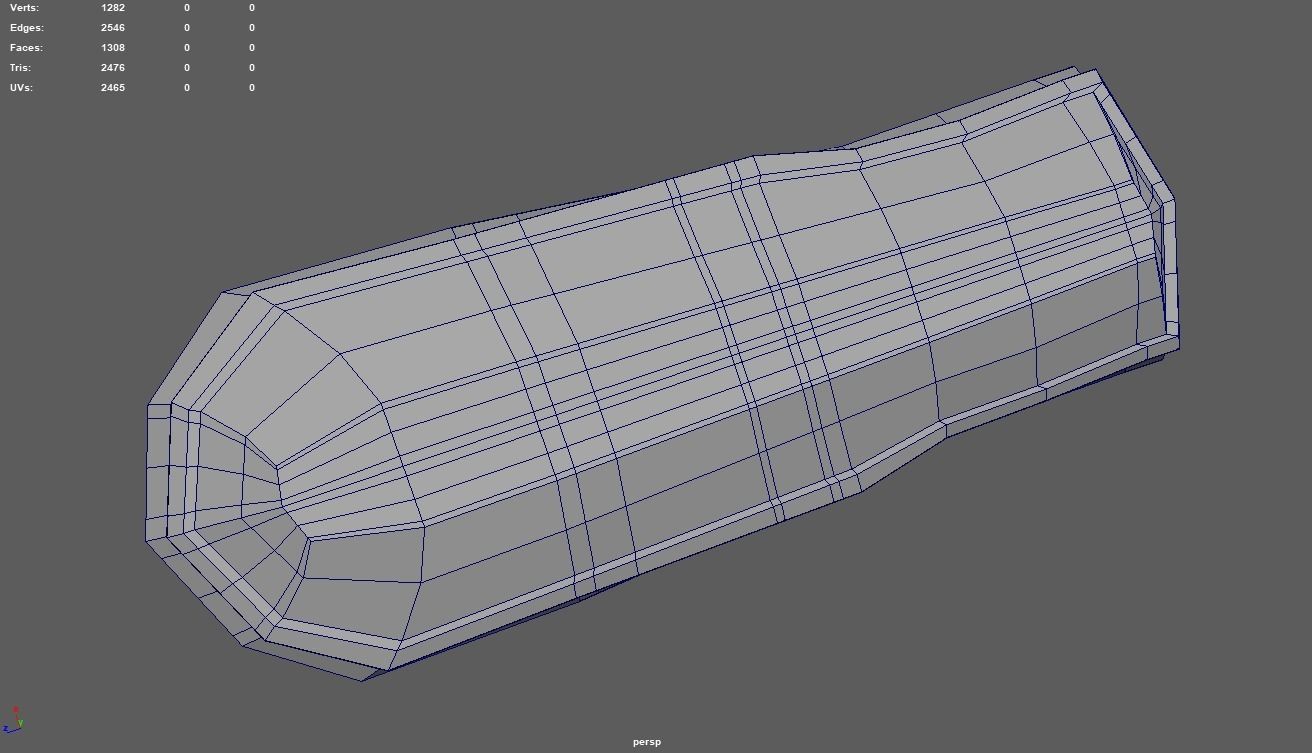Click the XYZ axis orientation gizmo
1312x753 pixels.
[x=14, y=721]
